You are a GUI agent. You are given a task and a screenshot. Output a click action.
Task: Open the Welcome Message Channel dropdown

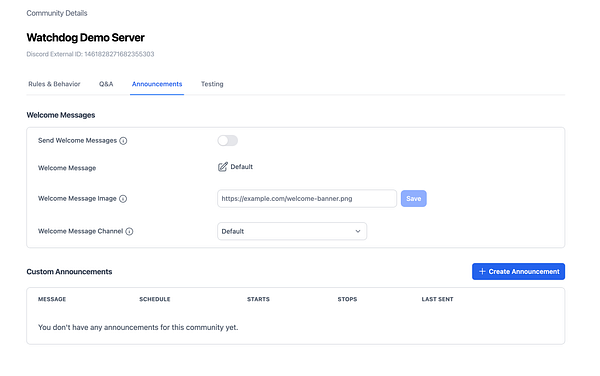pos(292,231)
